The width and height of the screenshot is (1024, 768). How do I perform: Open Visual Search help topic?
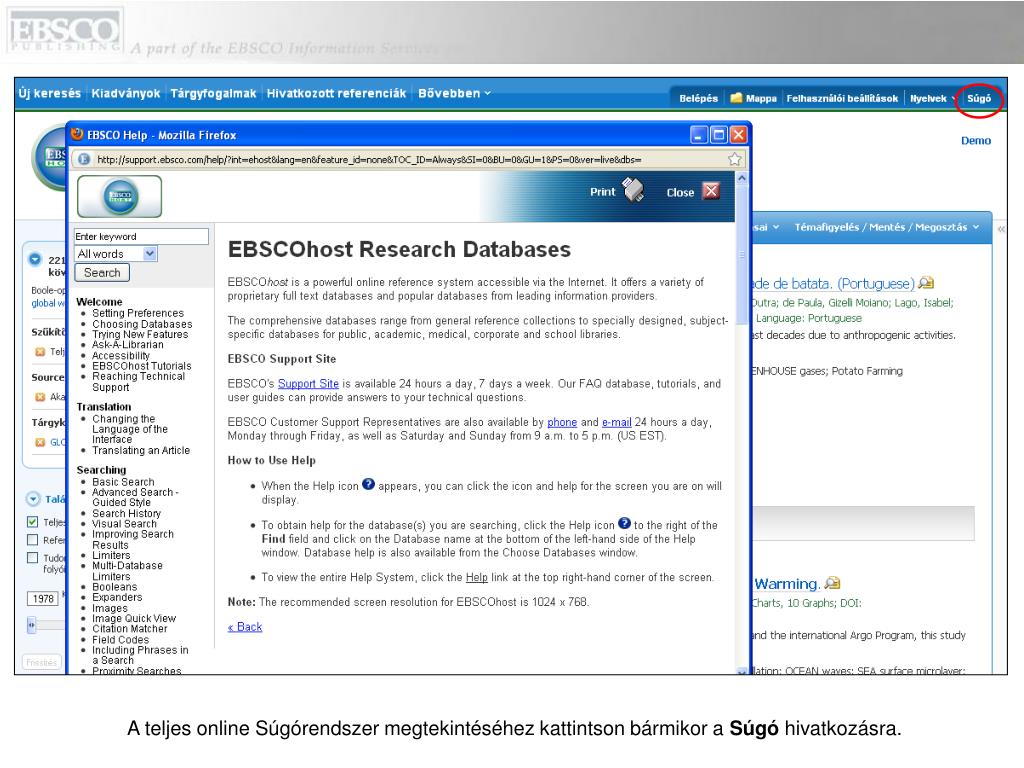[x=124, y=524]
